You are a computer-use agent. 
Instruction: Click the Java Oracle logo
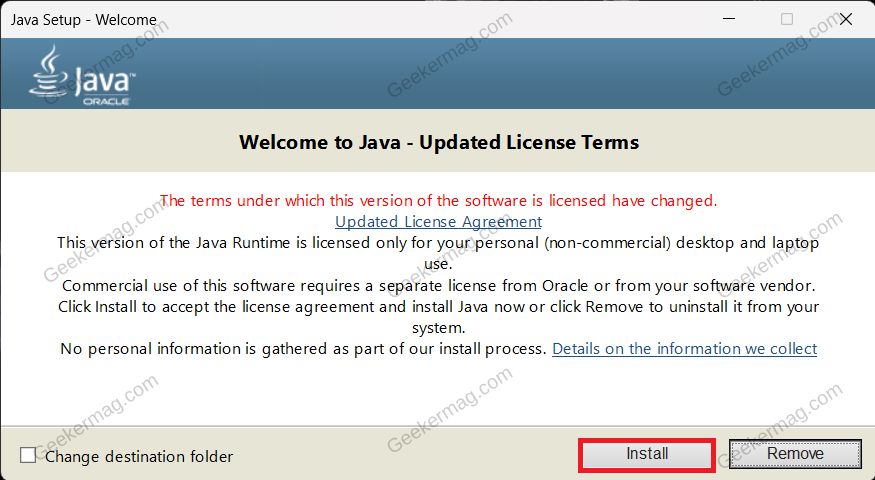82,75
